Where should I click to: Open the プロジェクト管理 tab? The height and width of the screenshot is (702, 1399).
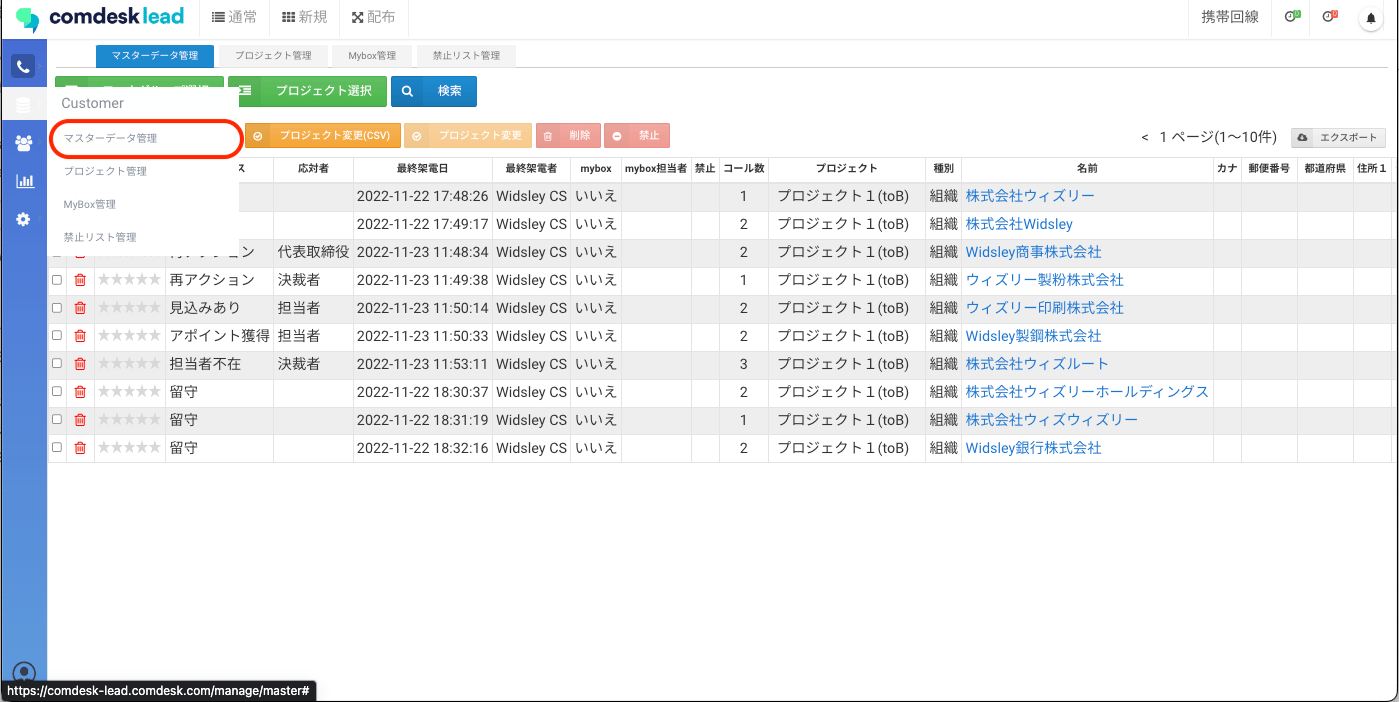(273, 56)
